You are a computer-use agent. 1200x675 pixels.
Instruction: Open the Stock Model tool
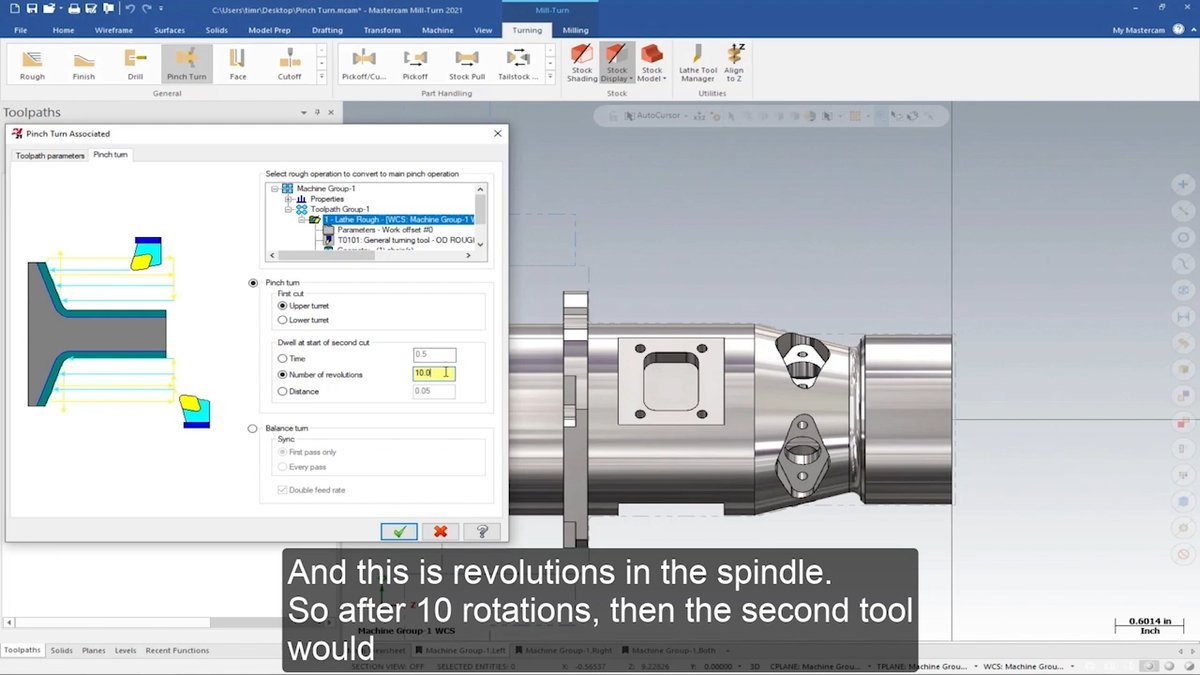[652, 63]
